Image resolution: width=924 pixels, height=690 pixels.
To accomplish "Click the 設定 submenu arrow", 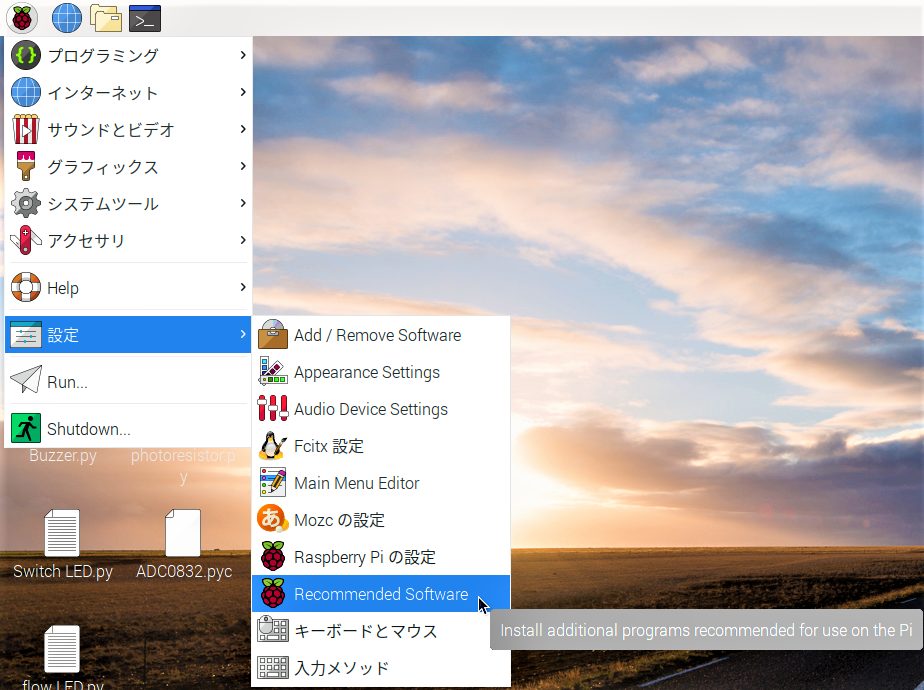I will coord(243,335).
